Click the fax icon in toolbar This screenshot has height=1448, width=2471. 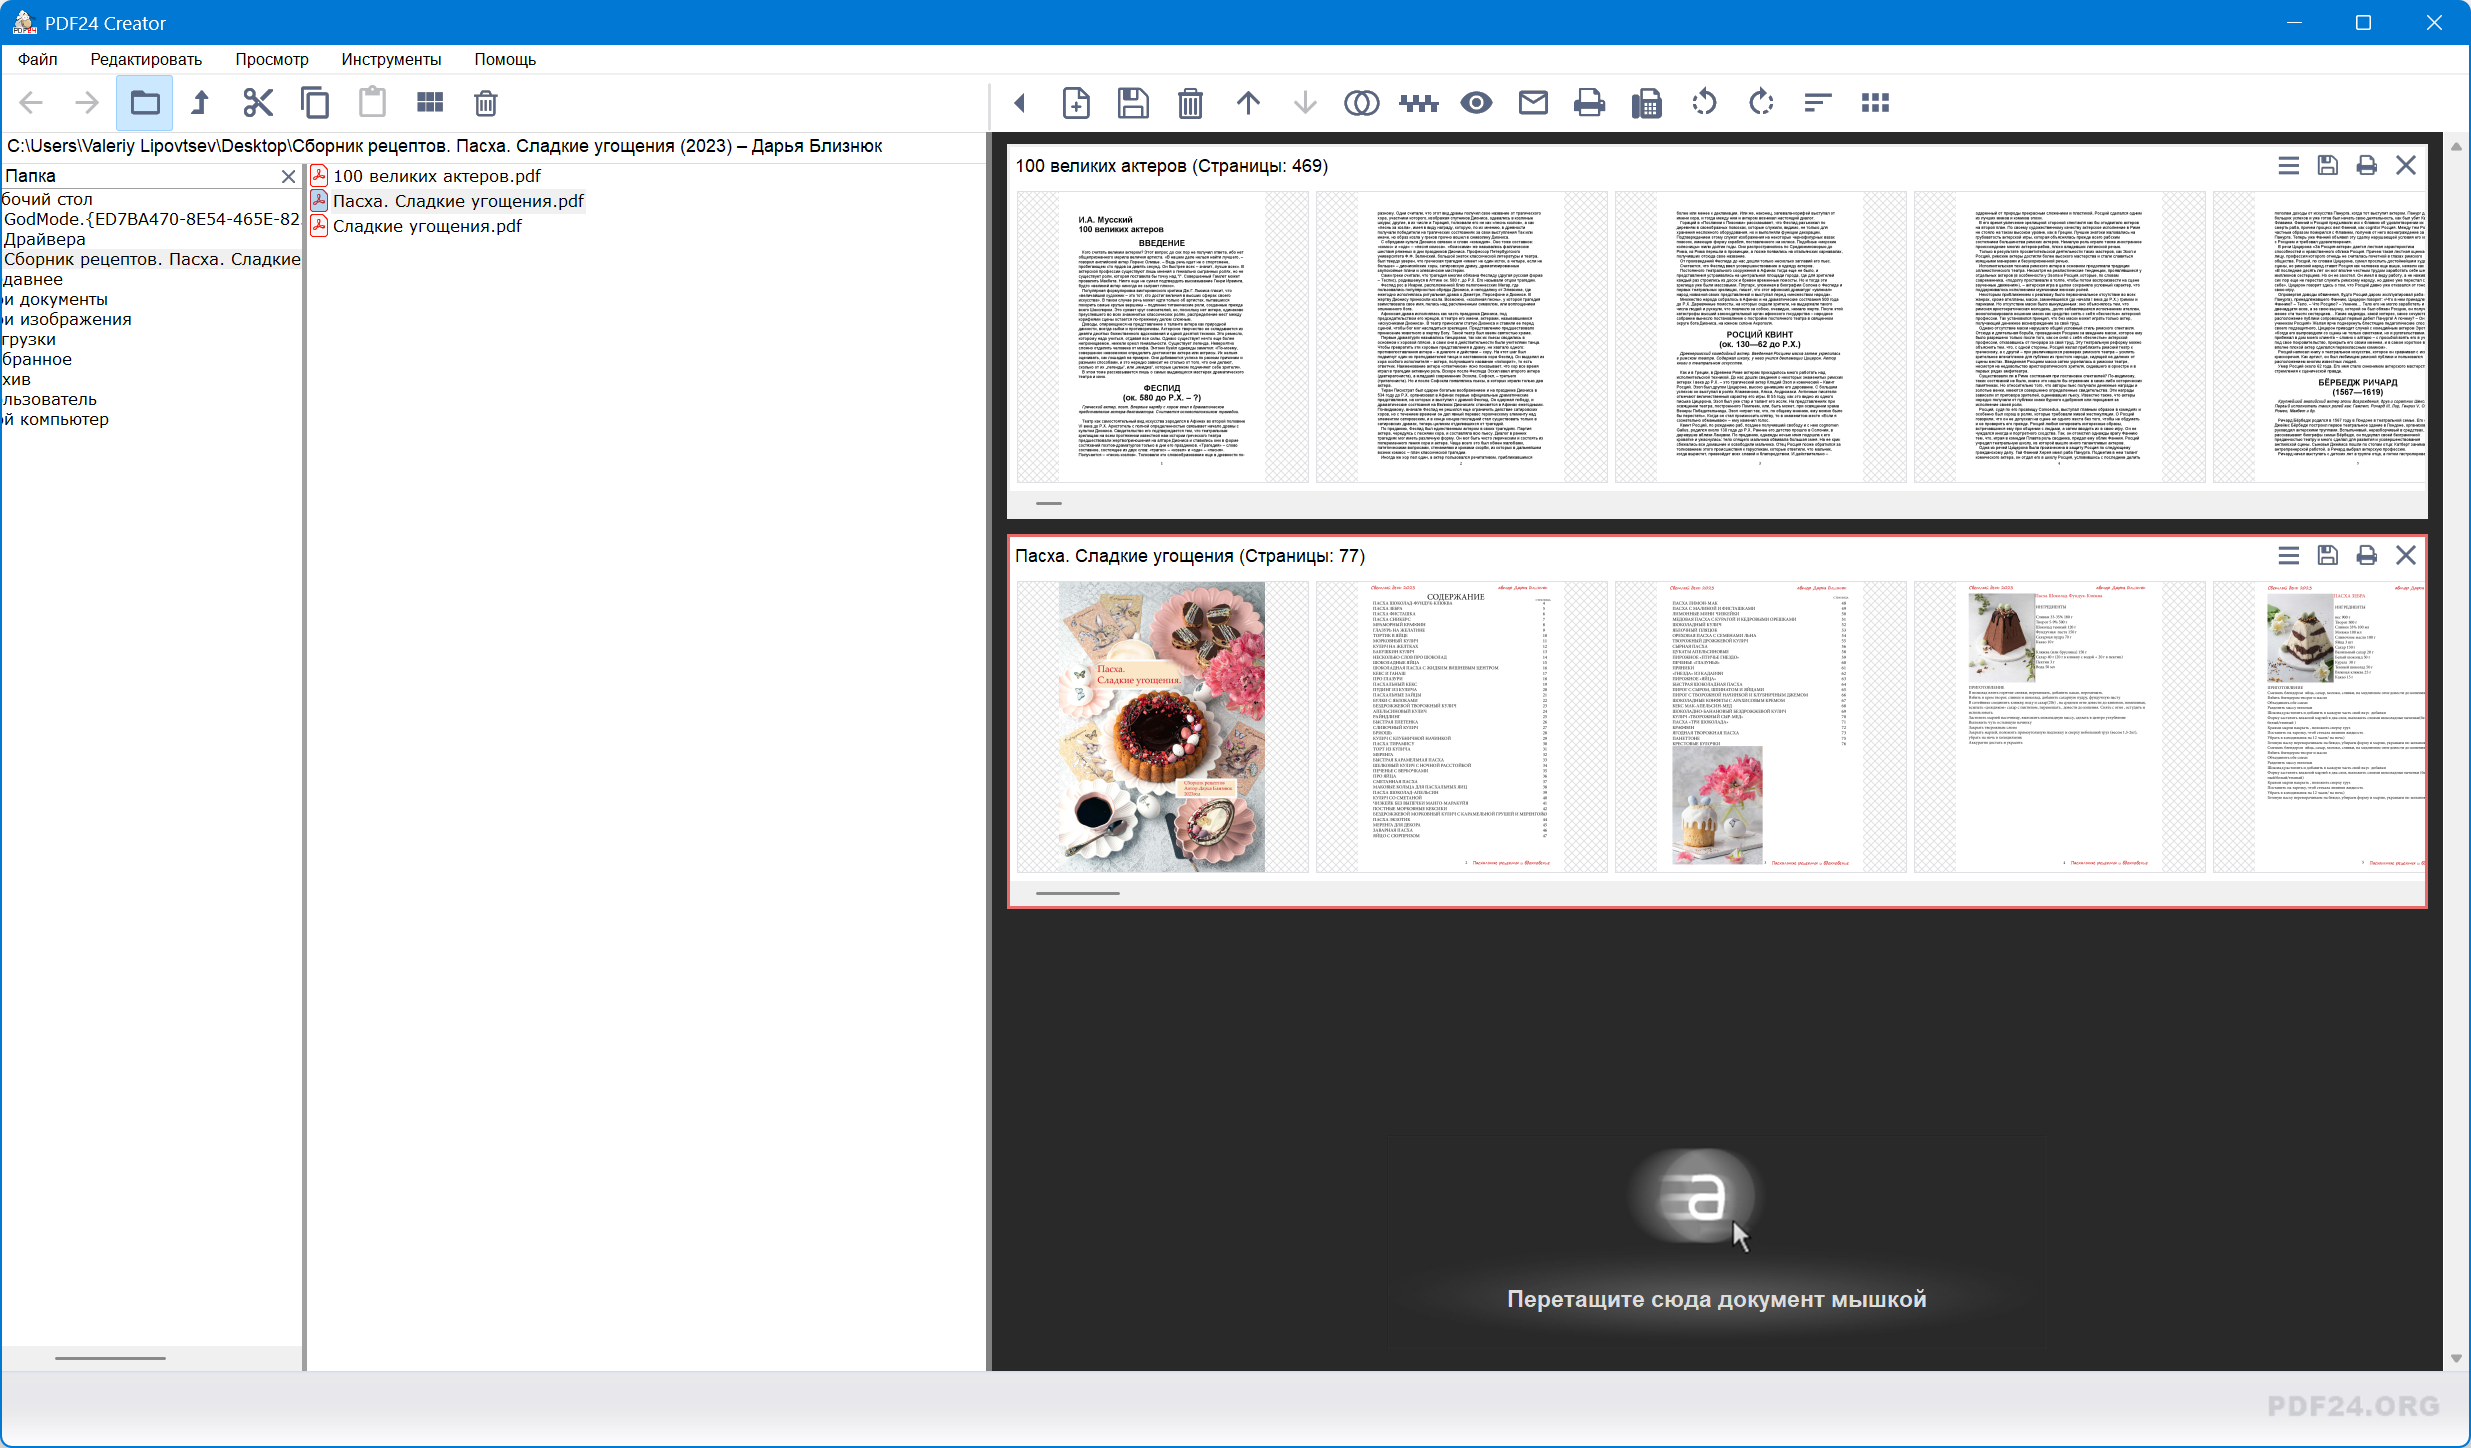pos(1646,103)
